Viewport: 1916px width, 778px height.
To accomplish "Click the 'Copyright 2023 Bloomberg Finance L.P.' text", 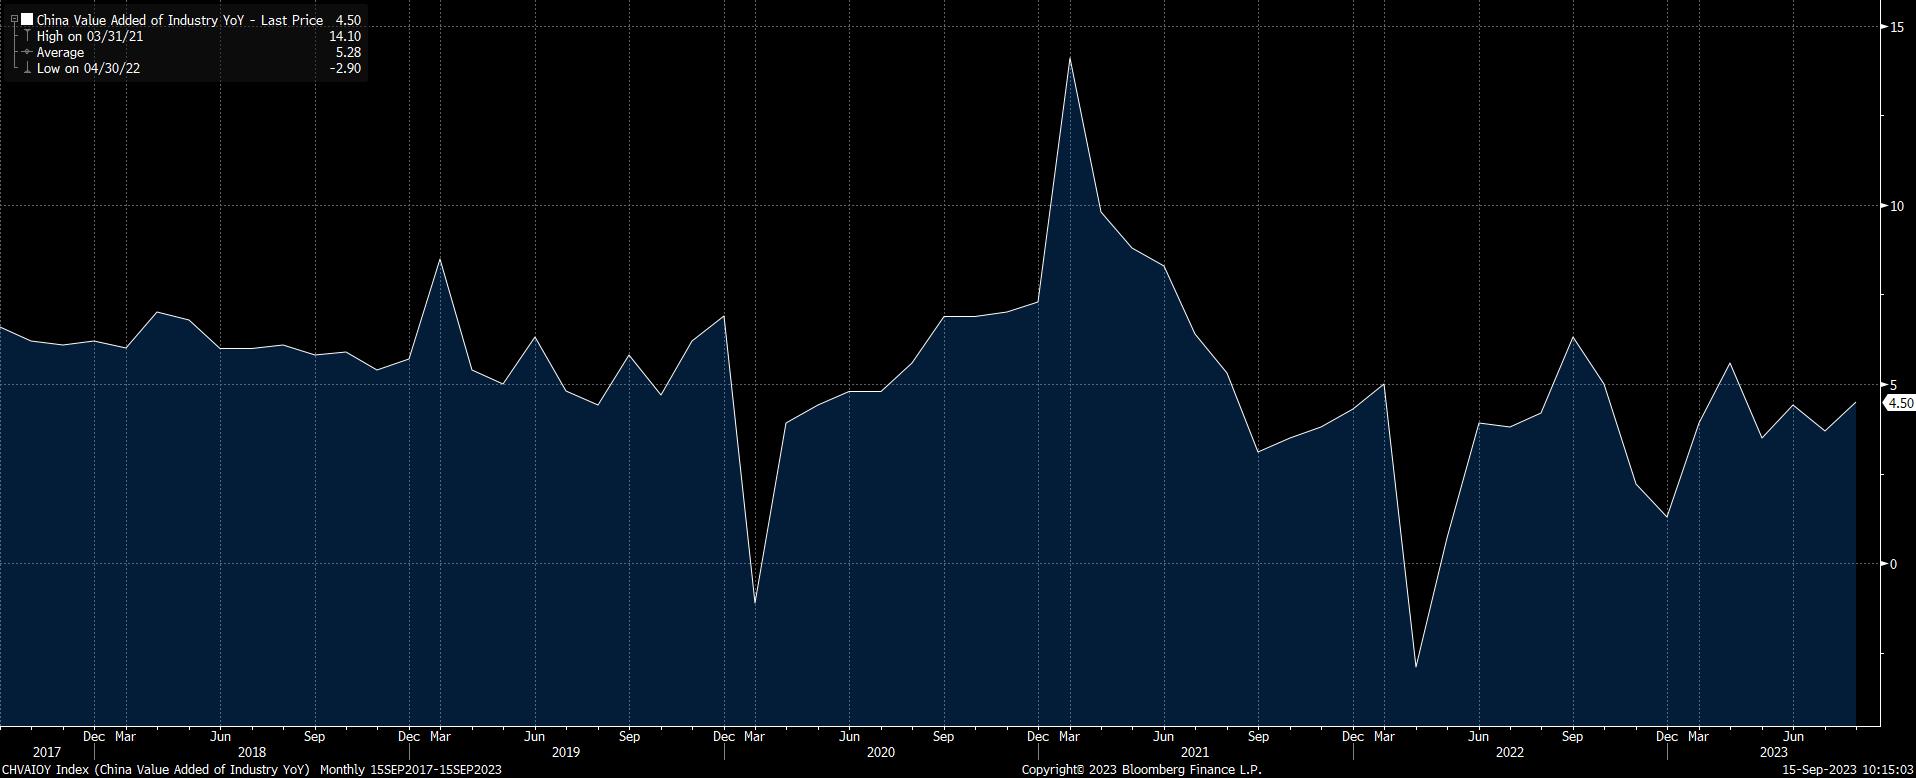I will click(1141, 769).
